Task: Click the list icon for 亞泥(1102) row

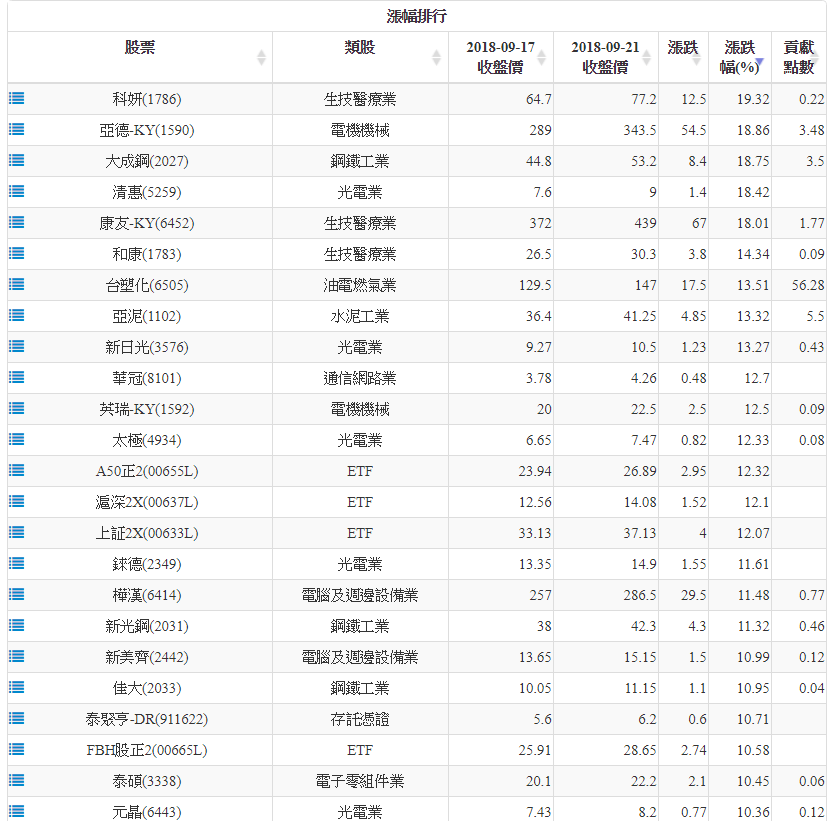Action: (16, 315)
